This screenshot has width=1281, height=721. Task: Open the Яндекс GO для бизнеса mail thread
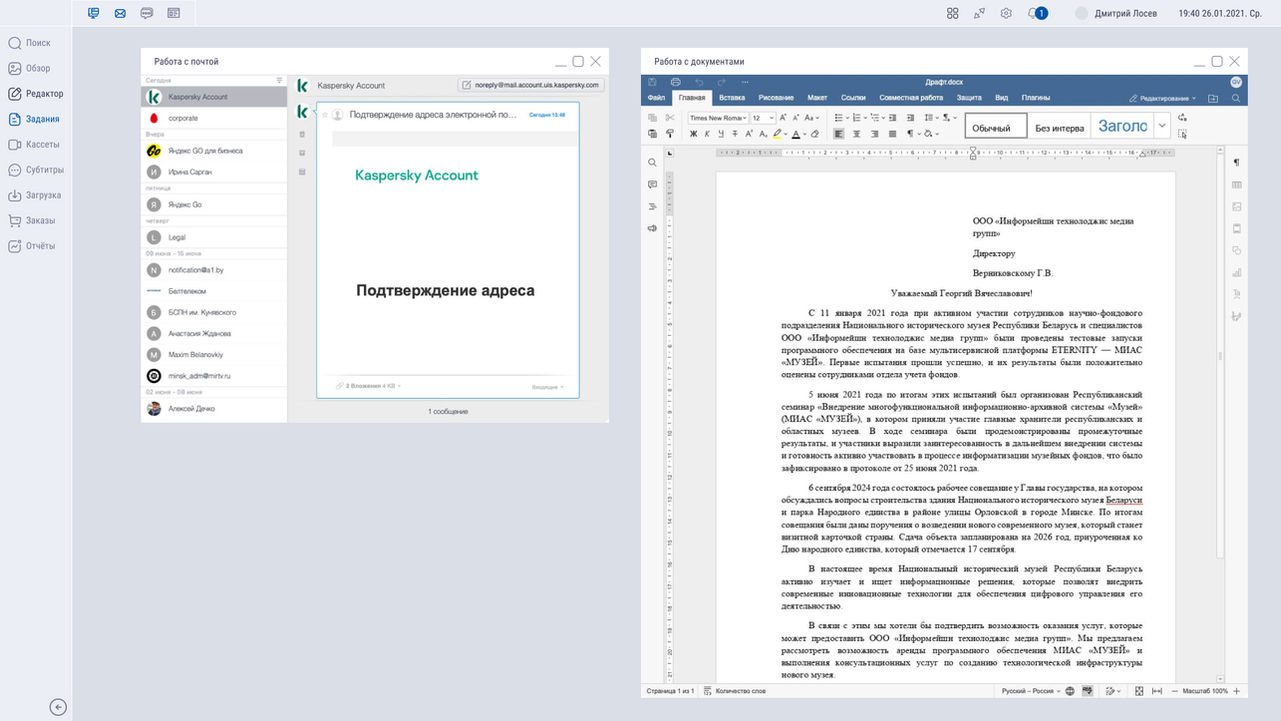(214, 151)
